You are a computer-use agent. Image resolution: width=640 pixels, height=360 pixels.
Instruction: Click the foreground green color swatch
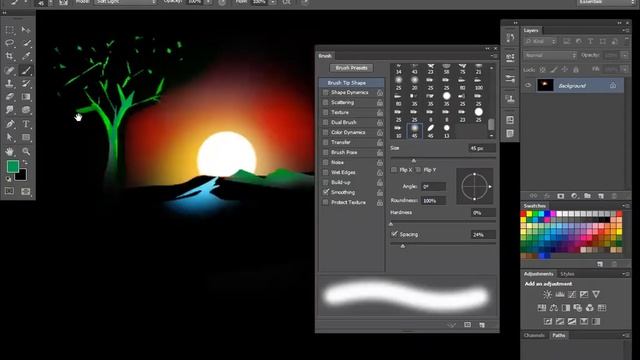click(13, 167)
